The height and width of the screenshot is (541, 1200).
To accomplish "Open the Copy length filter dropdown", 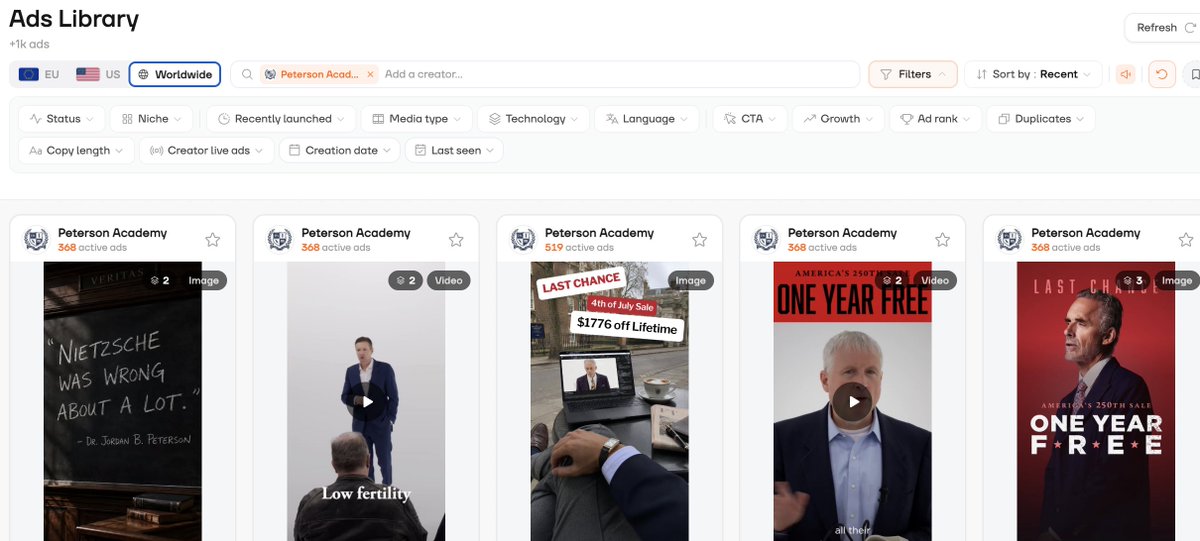I will tap(76, 150).
